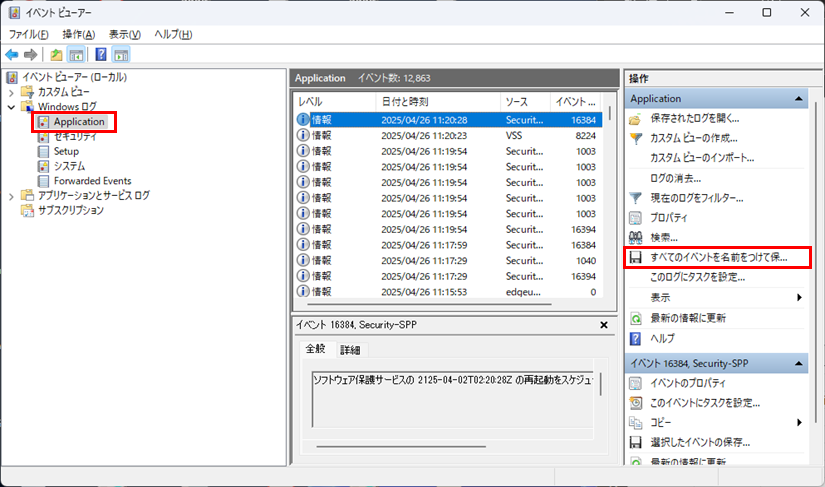Click the 最新の情報に更新 refresh icon under 表示
This screenshot has width=825, height=487.
coord(636,319)
